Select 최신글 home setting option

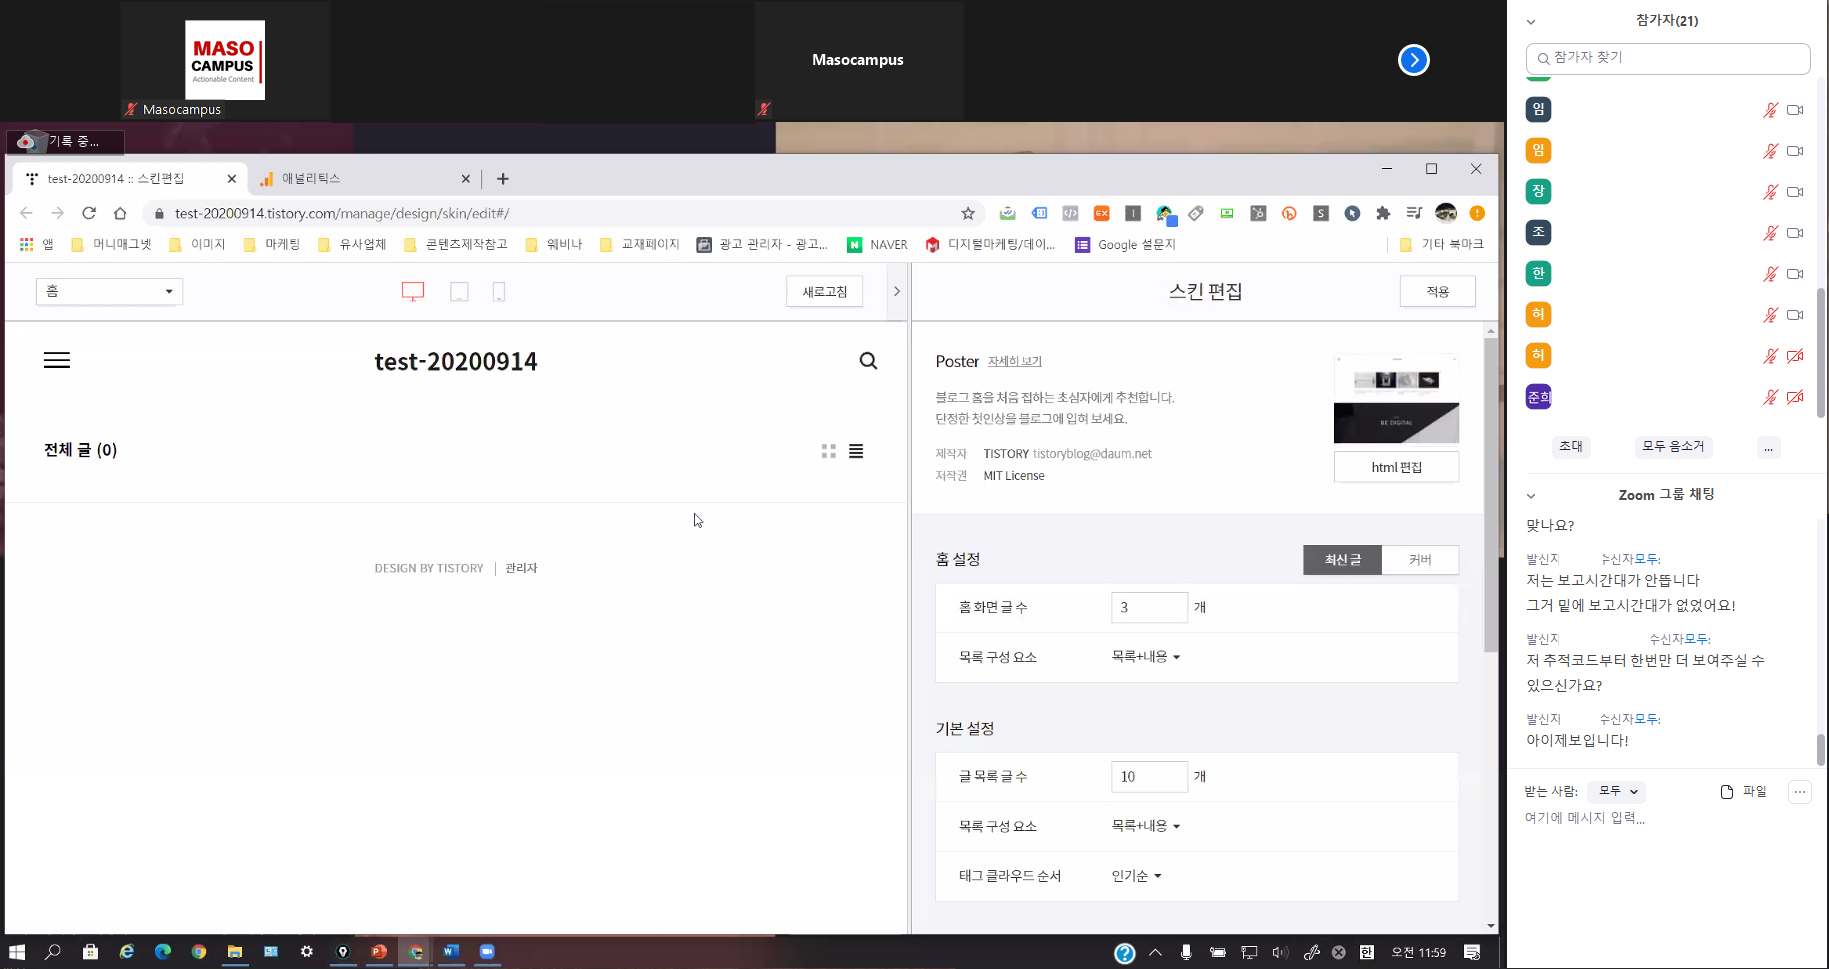(1342, 560)
